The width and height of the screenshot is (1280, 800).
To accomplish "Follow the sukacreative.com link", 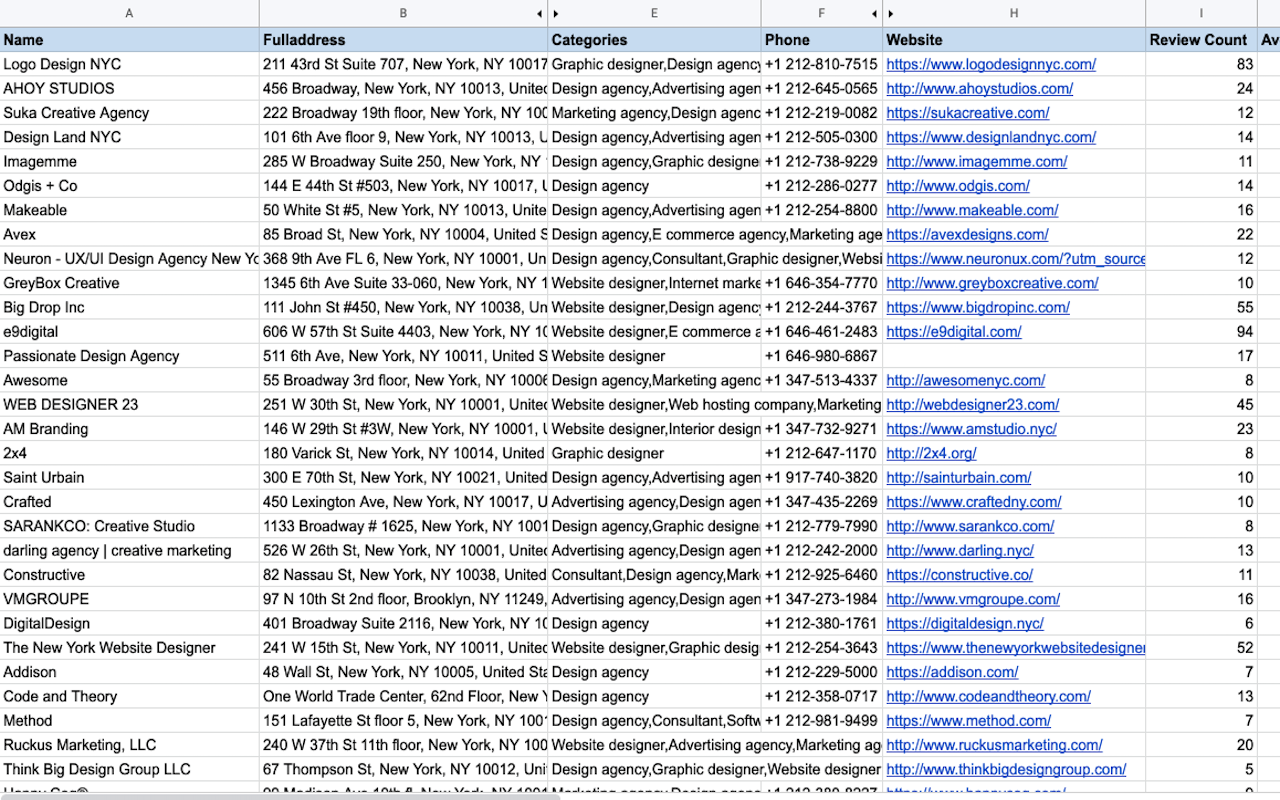I will point(967,113).
